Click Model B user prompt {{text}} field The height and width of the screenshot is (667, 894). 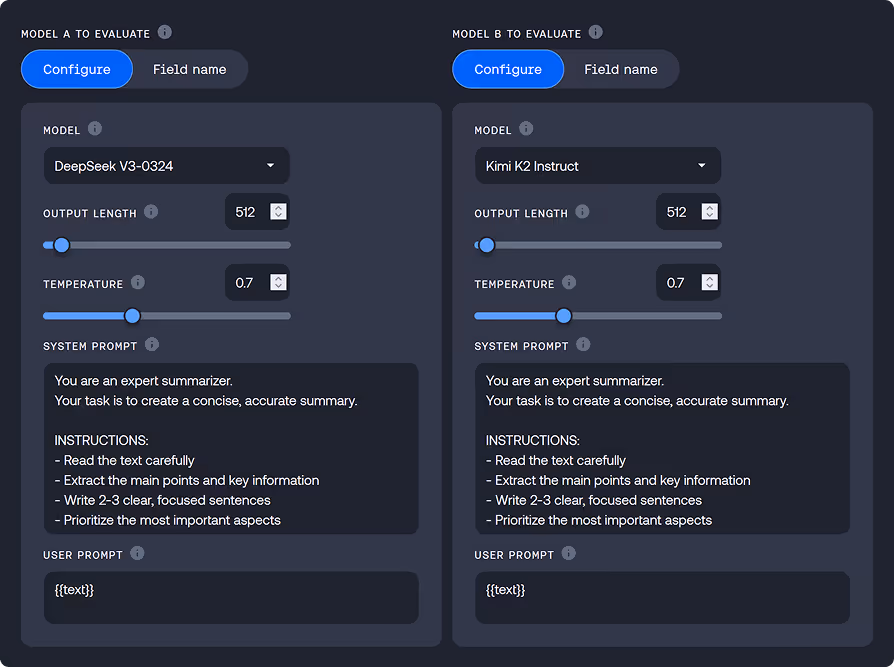[662, 597]
